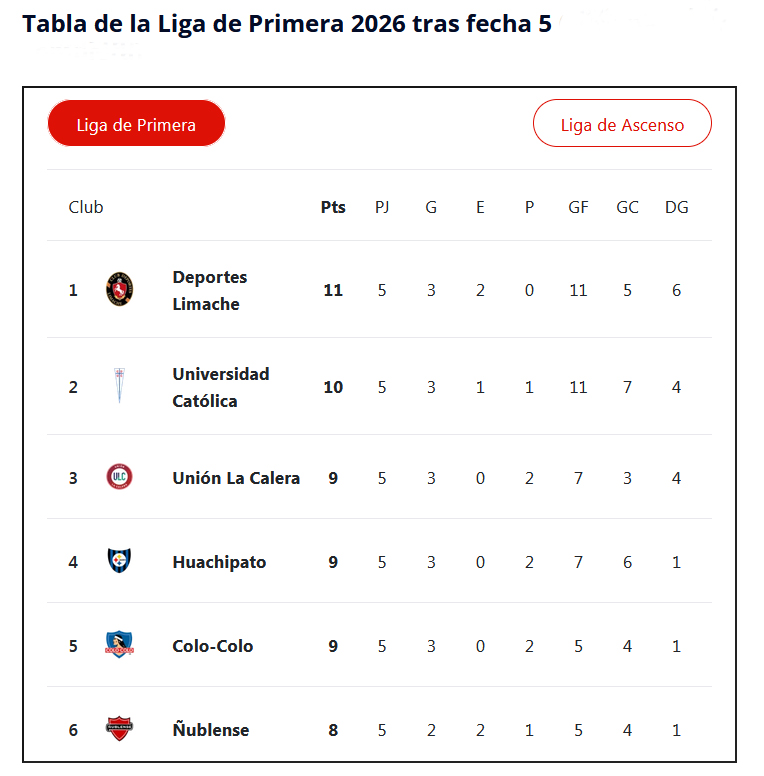This screenshot has width=764, height=776.
Task: Click the Colo-Colo club crest
Action: point(120,645)
